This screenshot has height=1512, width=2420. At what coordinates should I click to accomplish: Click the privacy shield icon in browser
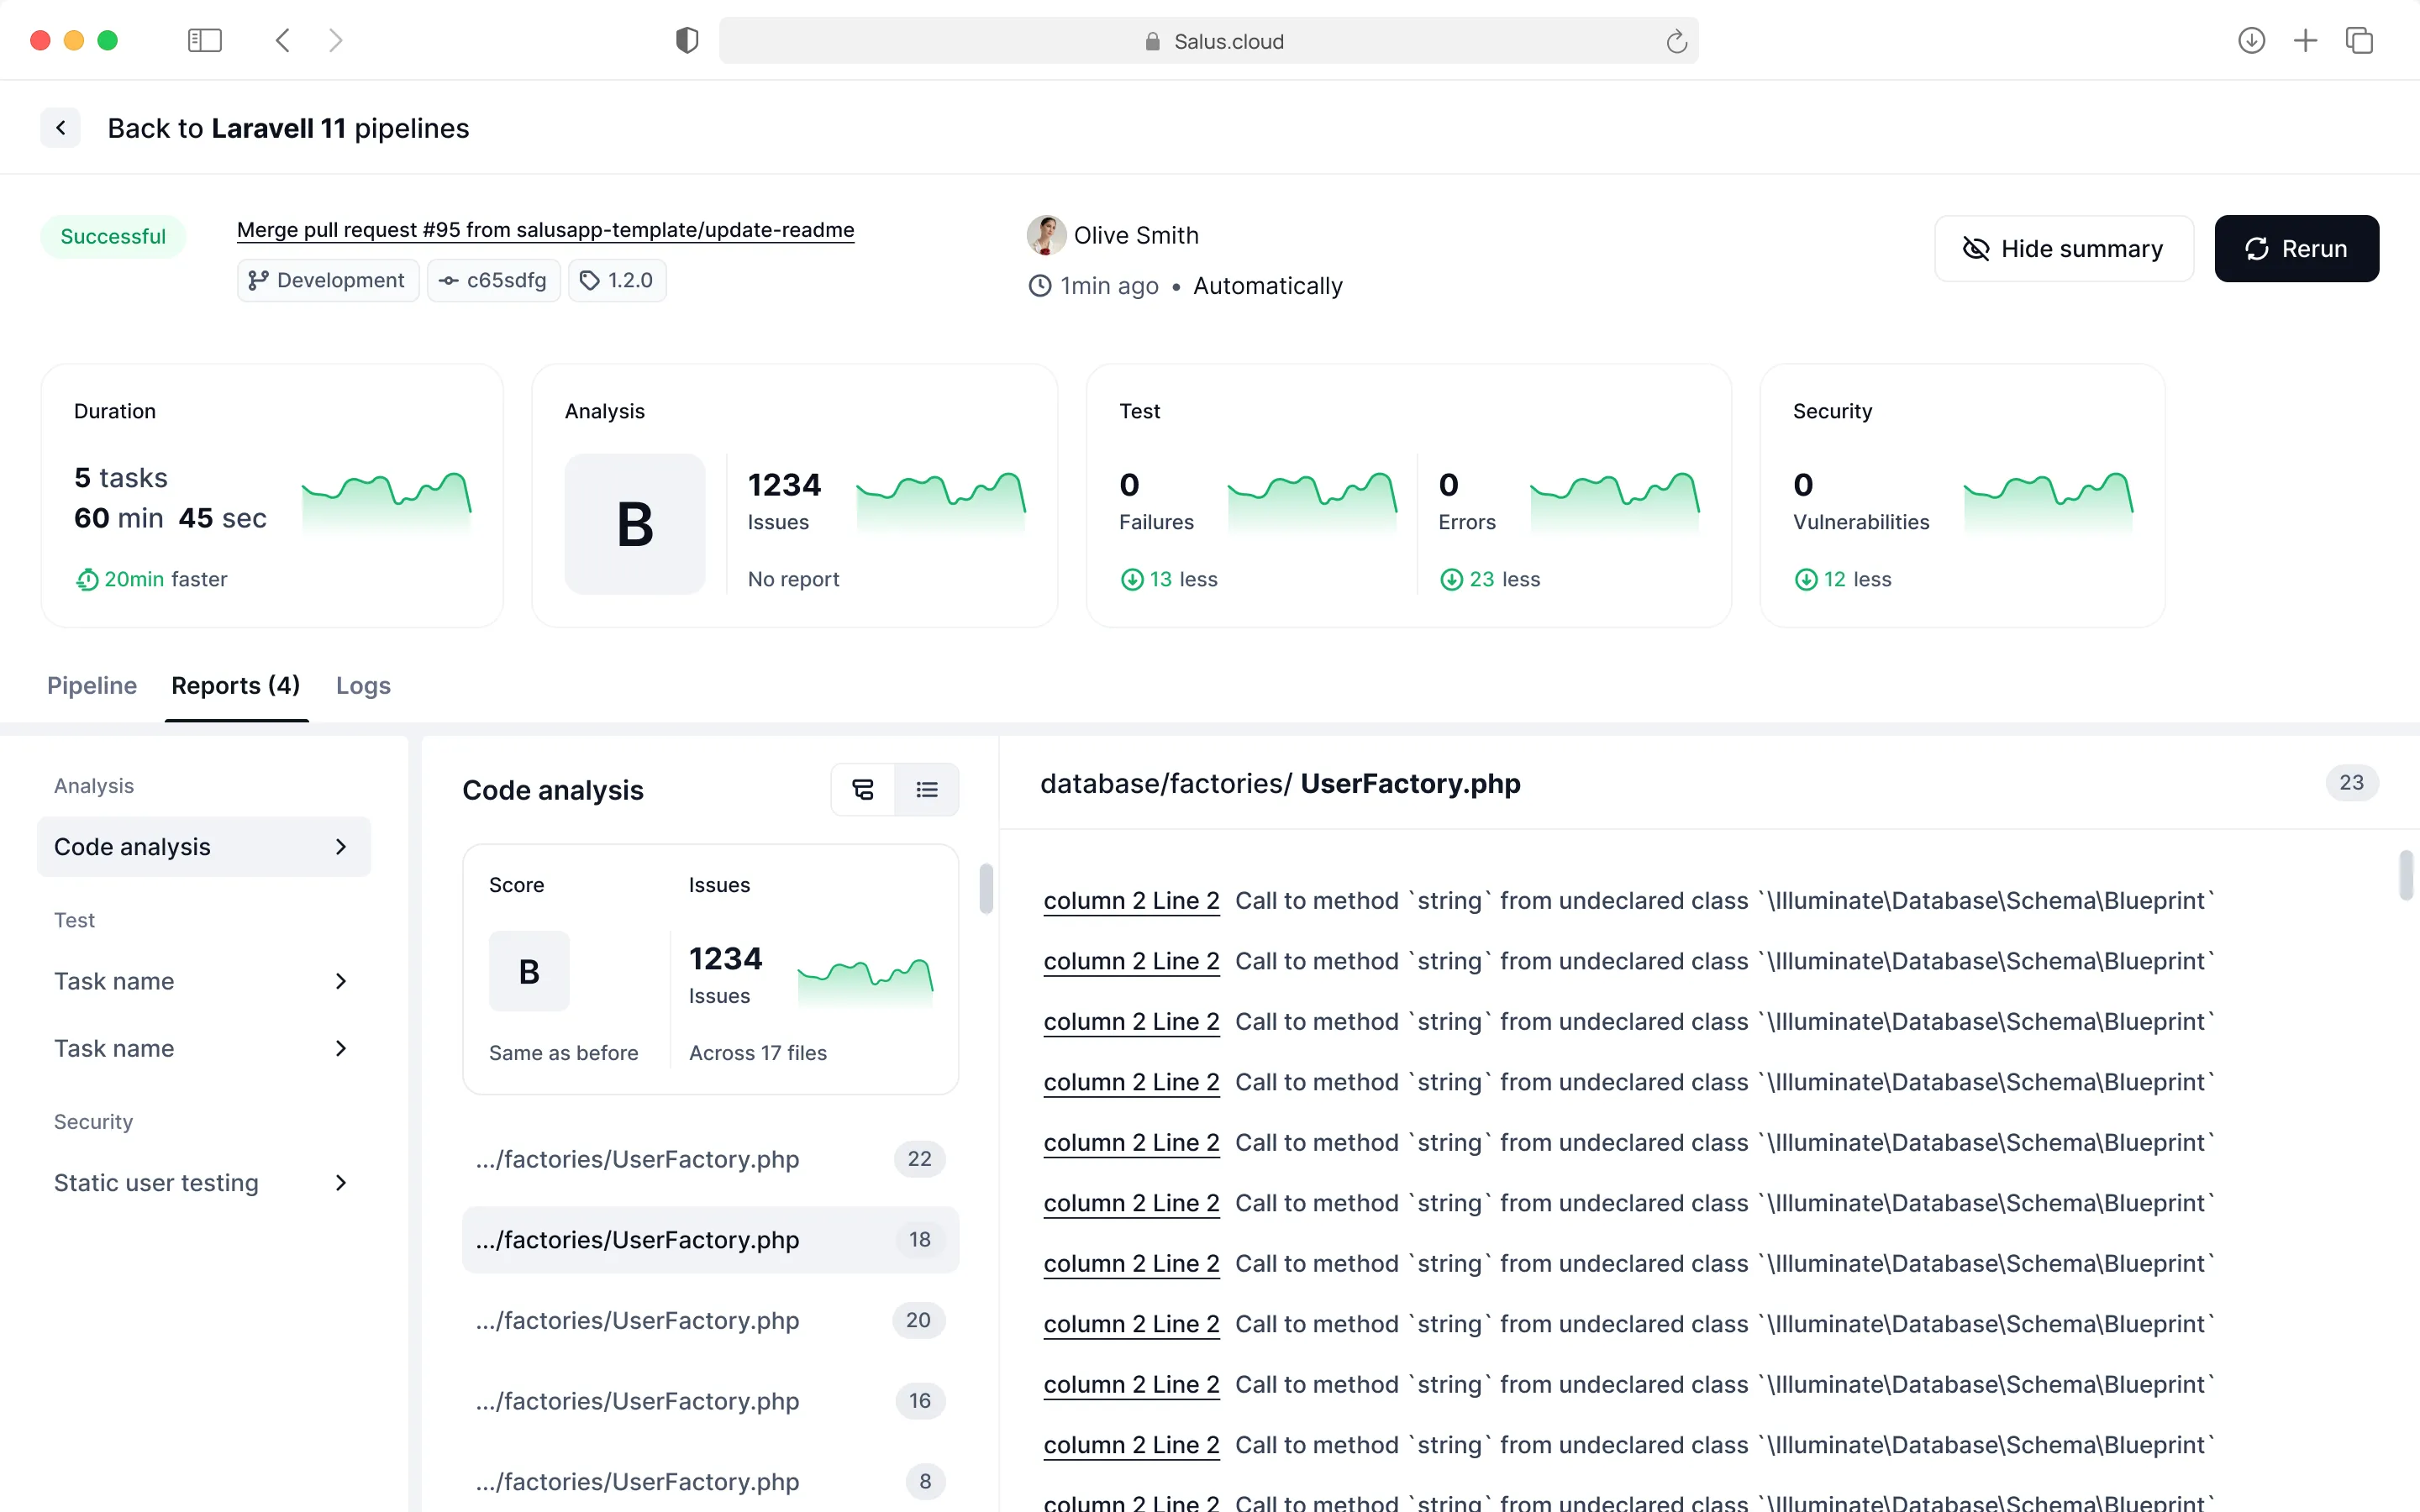(x=687, y=41)
